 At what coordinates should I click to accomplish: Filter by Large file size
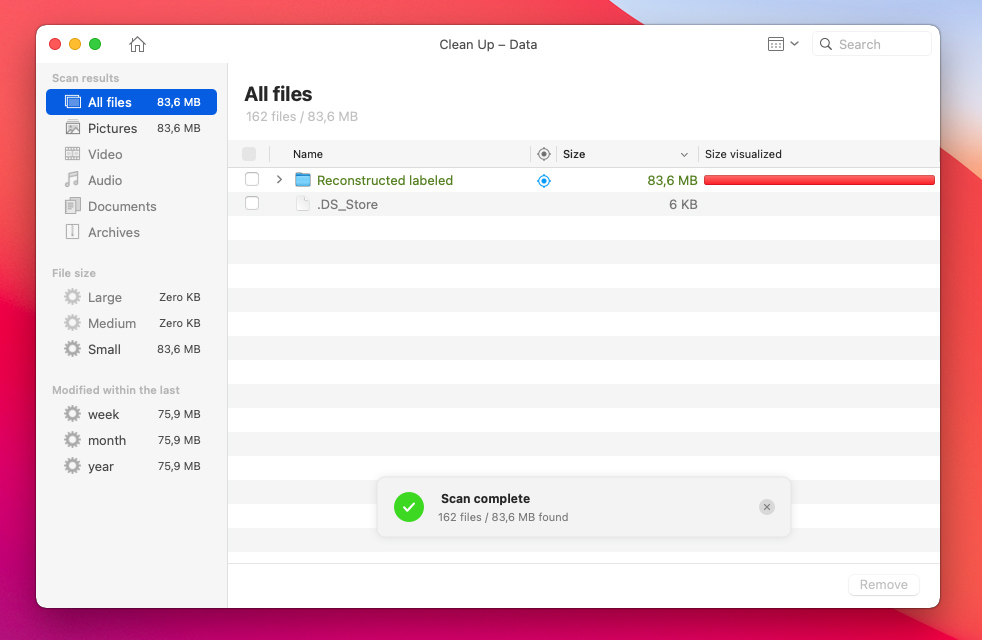[132, 297]
